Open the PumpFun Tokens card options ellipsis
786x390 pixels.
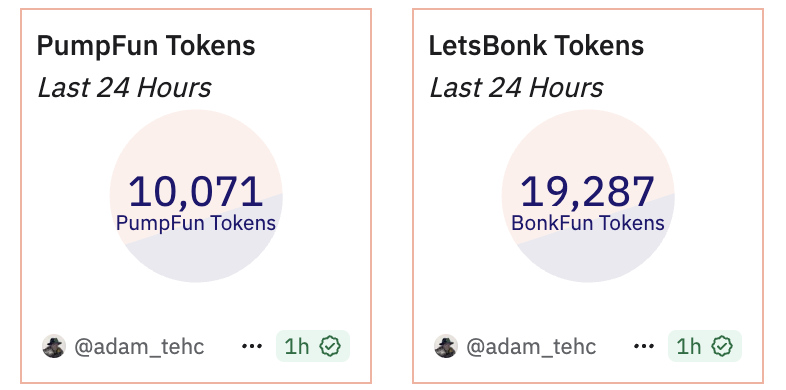[x=252, y=346]
